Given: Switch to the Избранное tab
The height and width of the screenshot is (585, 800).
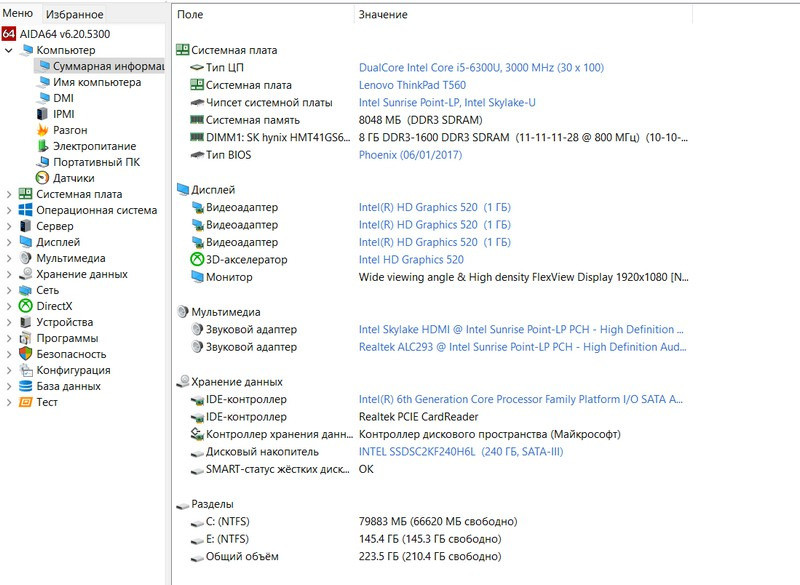Looking at the screenshot, I should point(74,15).
